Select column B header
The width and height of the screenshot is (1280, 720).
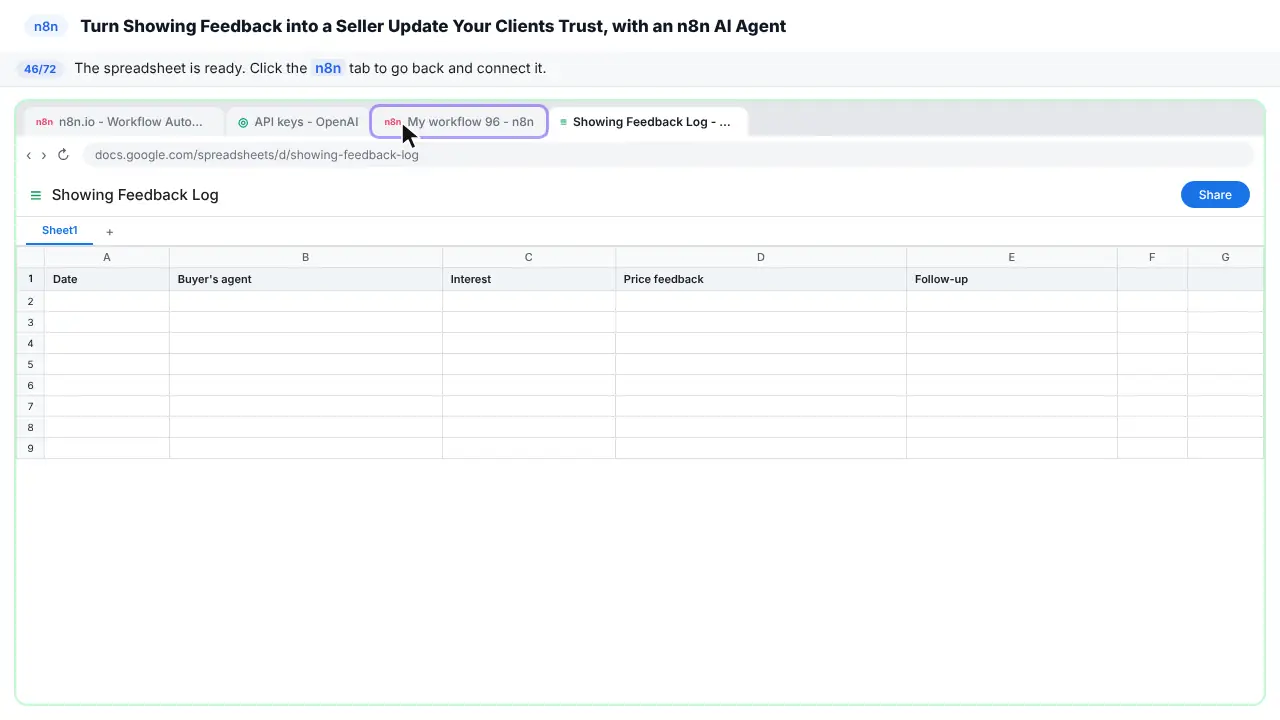306,257
